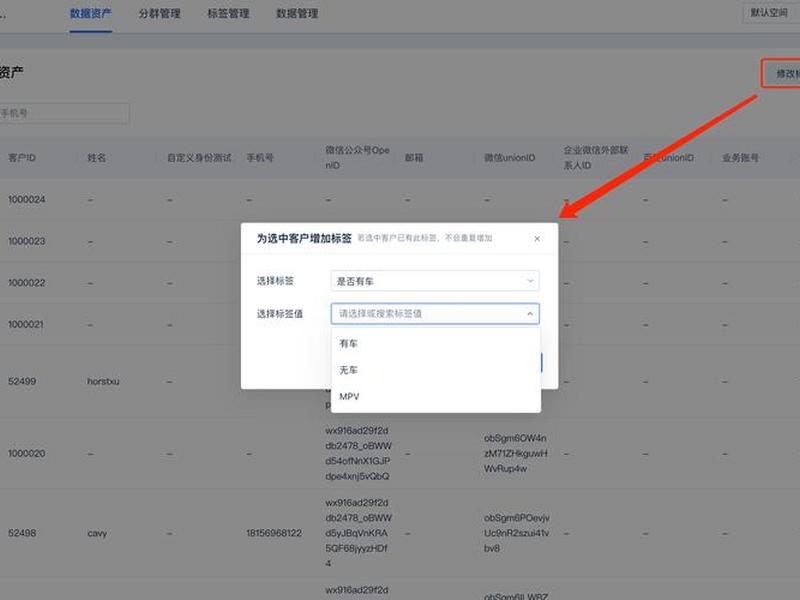The image size is (800, 600).
Task: Click the 客户ID column header
Action: [22, 158]
